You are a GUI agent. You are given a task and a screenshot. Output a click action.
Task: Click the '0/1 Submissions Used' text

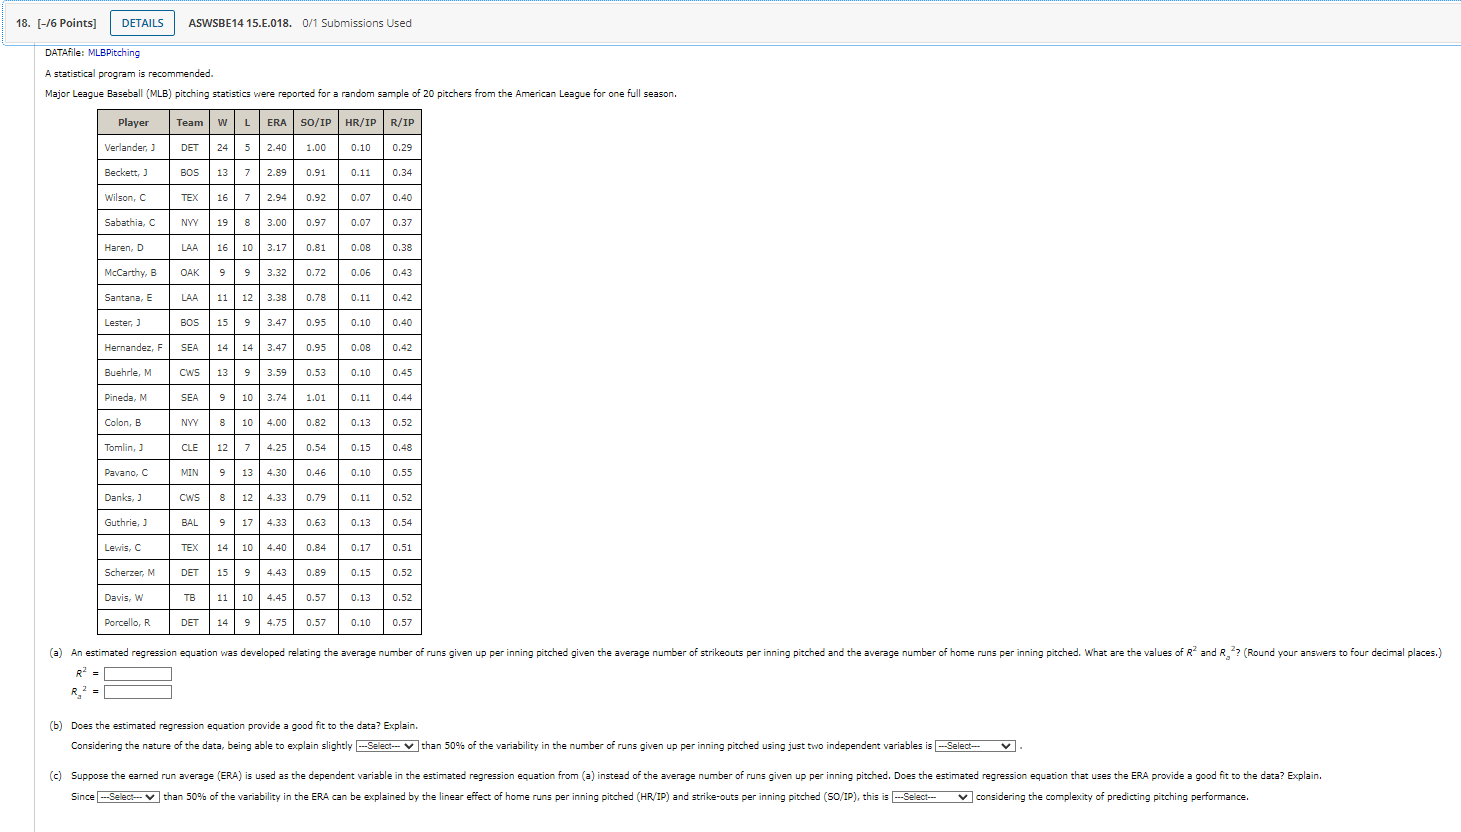pos(357,23)
